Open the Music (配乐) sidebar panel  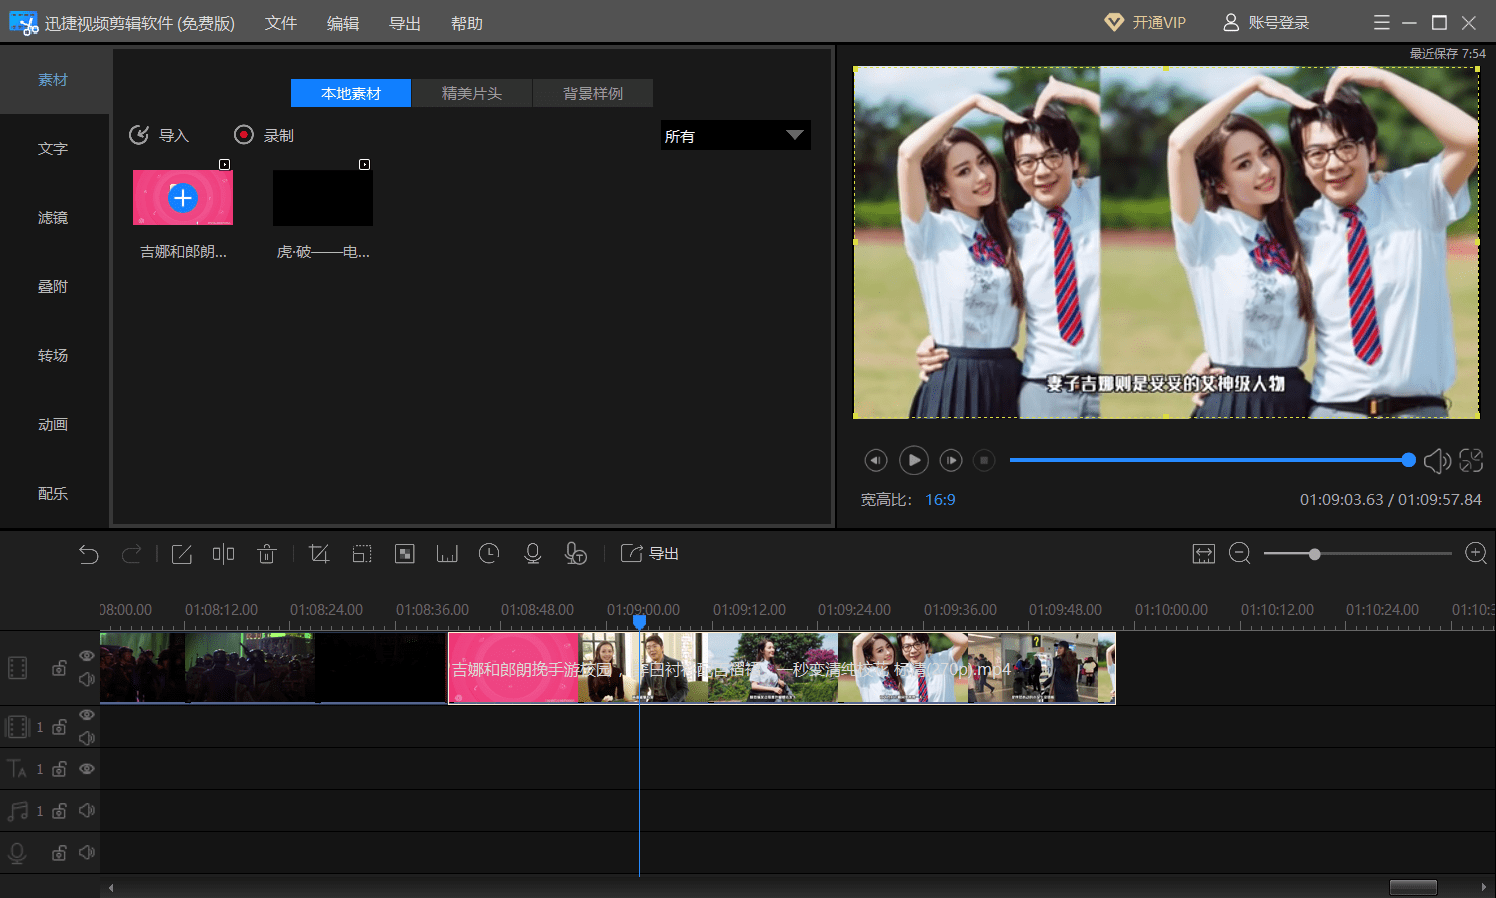click(x=54, y=494)
